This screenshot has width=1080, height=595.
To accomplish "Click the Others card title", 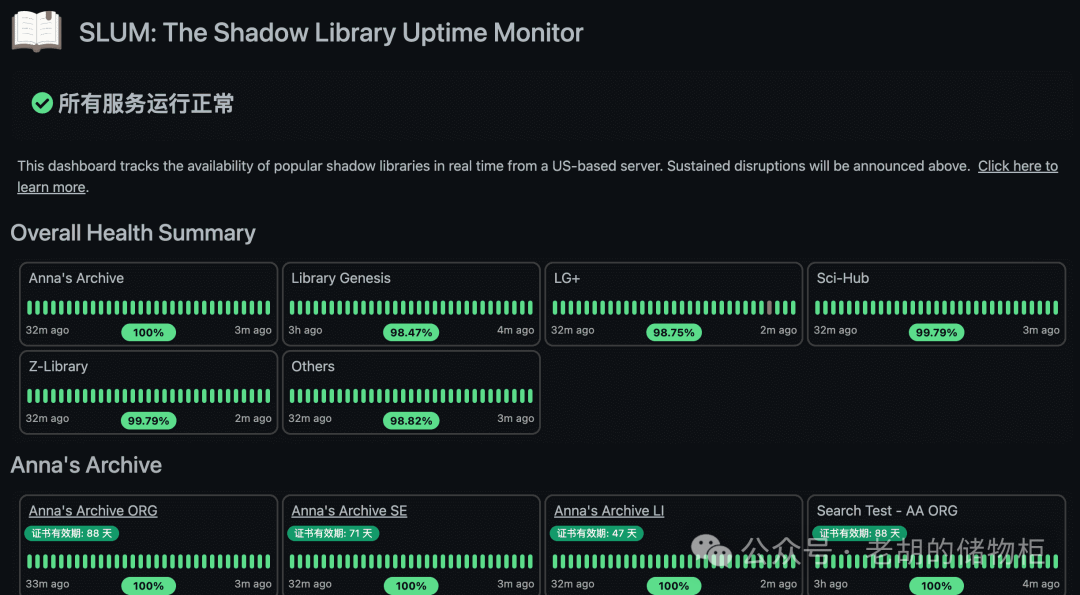I will [x=313, y=366].
